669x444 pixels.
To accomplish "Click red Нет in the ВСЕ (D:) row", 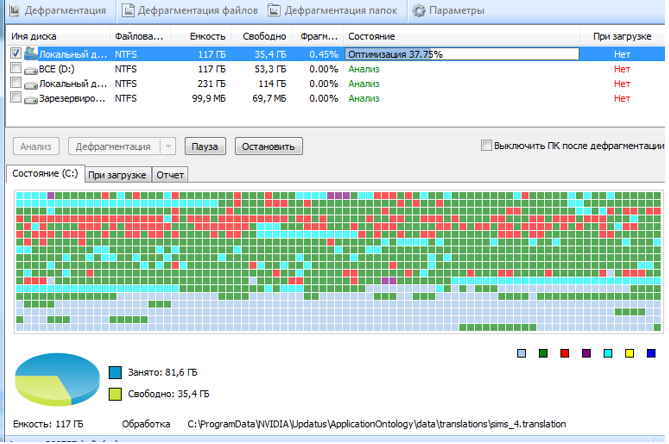I will point(622,69).
